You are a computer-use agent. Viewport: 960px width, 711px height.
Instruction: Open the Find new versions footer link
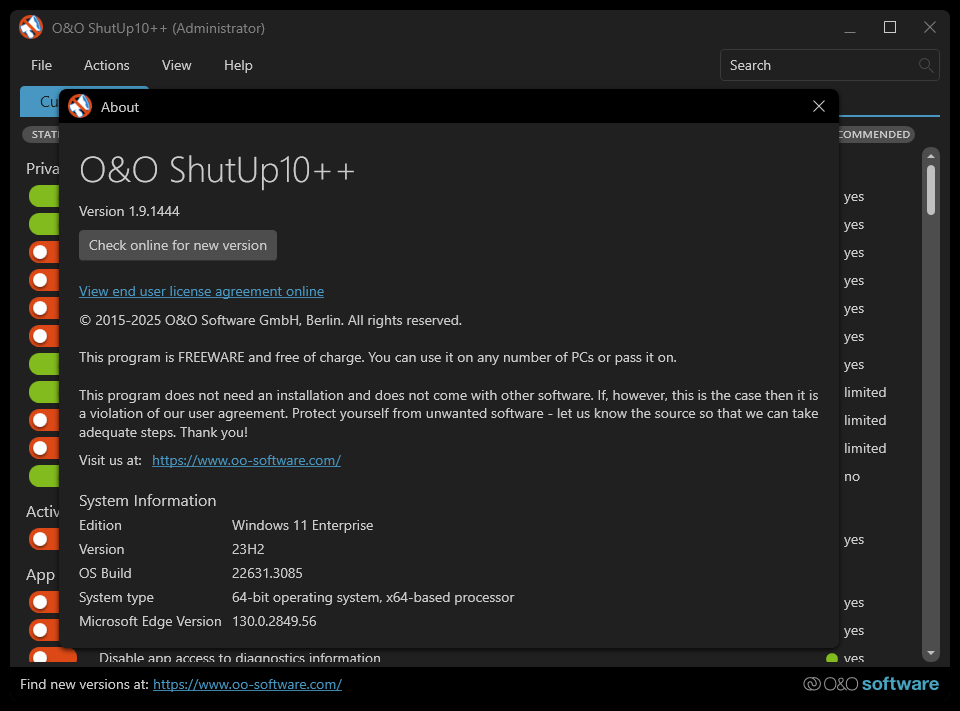pyautogui.click(x=247, y=684)
